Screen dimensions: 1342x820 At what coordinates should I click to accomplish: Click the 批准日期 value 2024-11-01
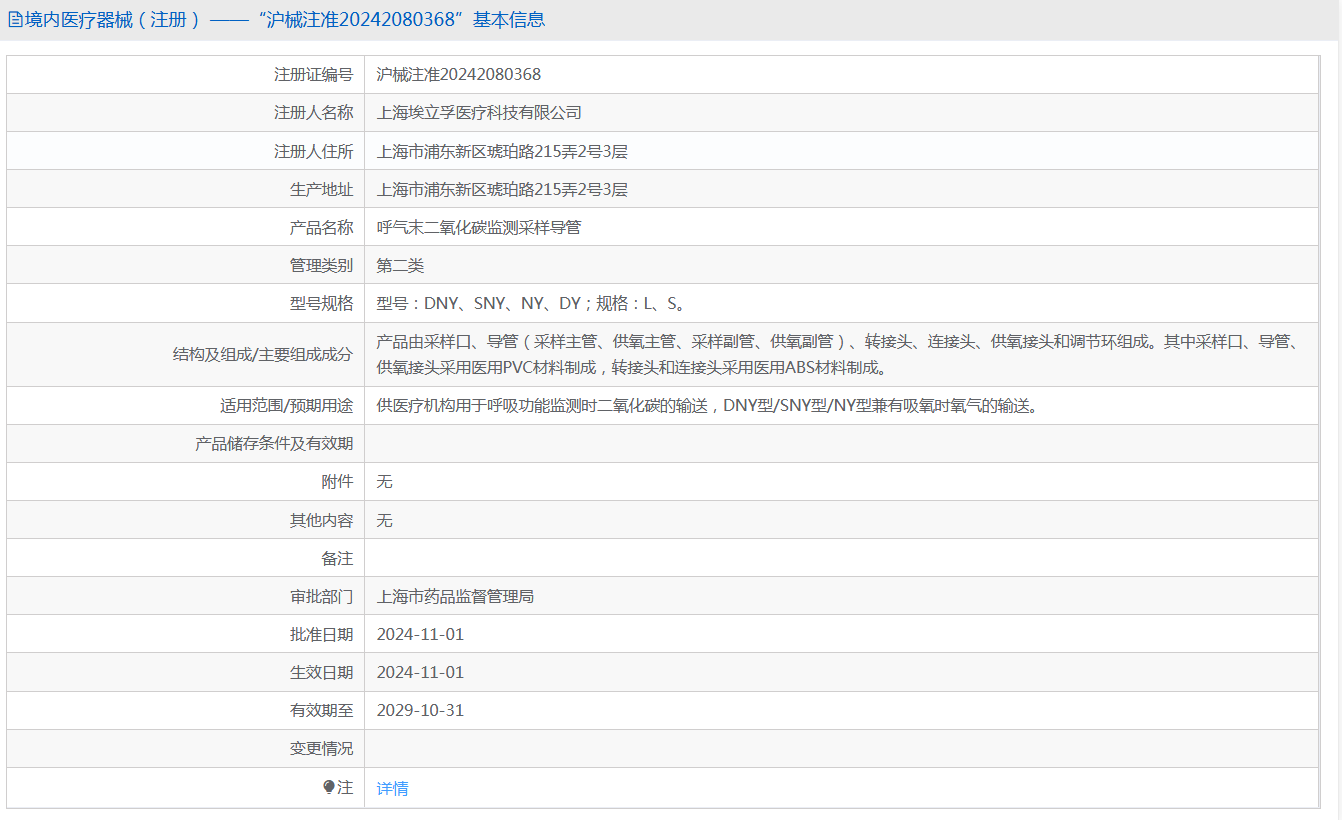pos(420,635)
